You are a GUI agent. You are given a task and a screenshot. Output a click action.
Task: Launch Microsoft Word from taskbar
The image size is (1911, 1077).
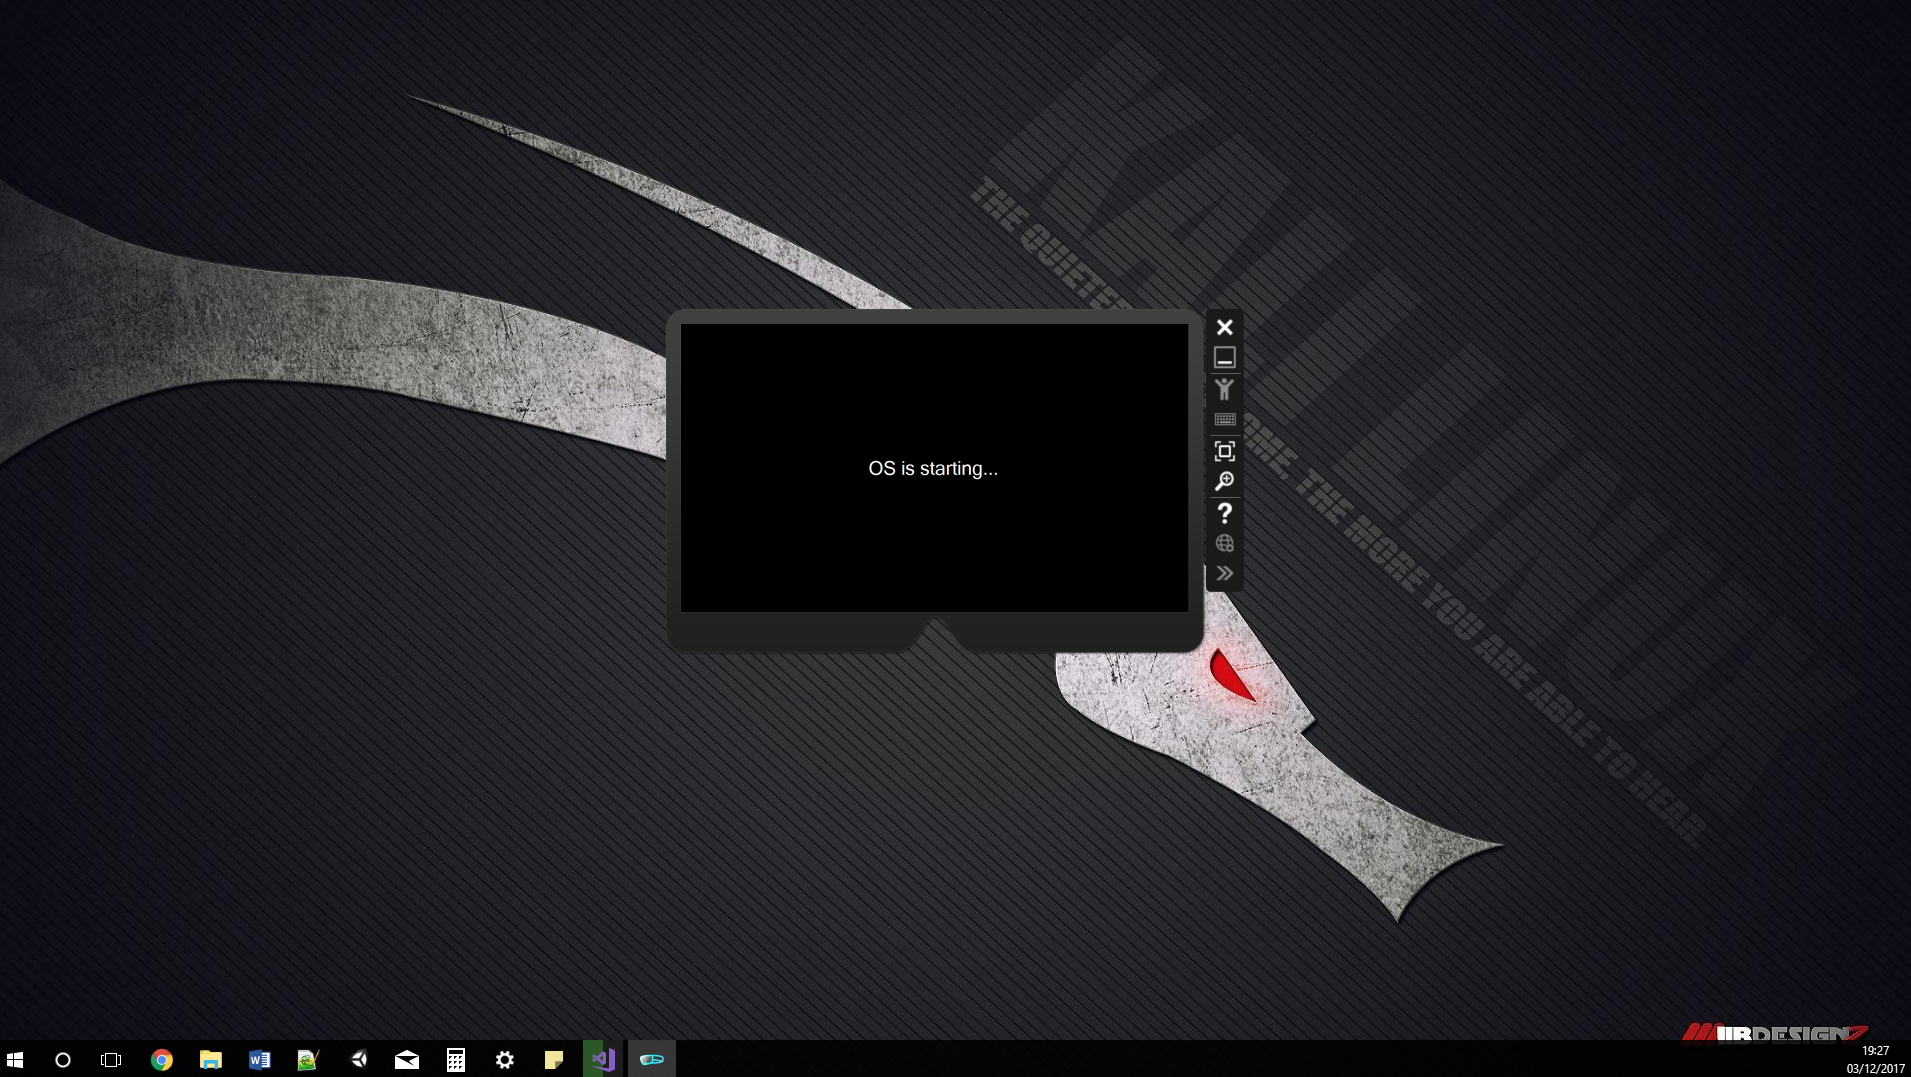tap(259, 1059)
